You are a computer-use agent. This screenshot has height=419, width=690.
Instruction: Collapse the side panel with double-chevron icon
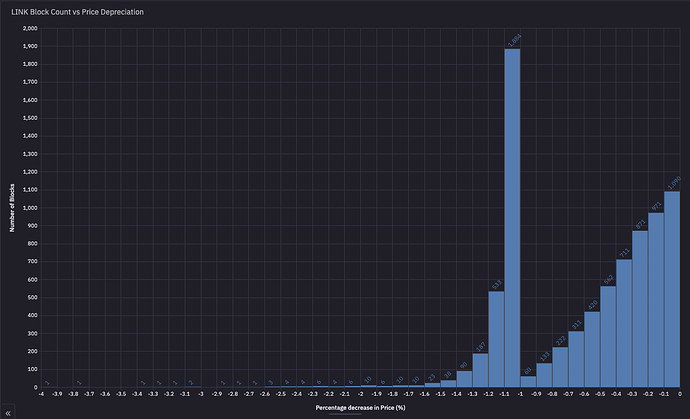click(7, 413)
